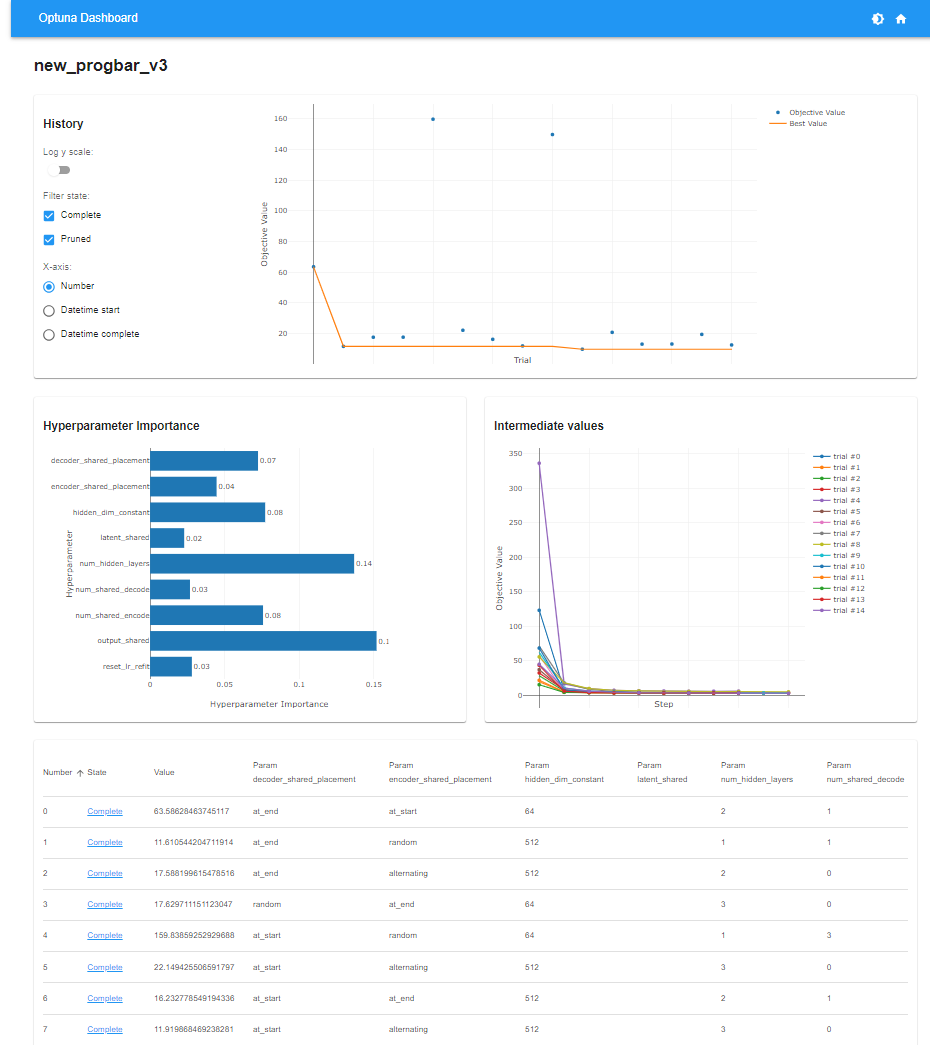The image size is (930, 1045).
Task: Toggle trial #14 in legend
Action: click(839, 610)
